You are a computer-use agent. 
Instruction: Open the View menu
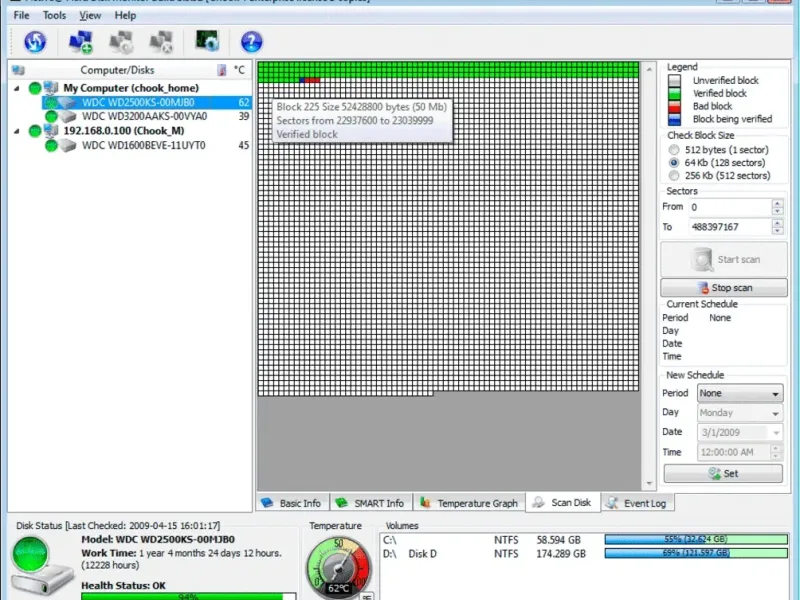point(90,15)
